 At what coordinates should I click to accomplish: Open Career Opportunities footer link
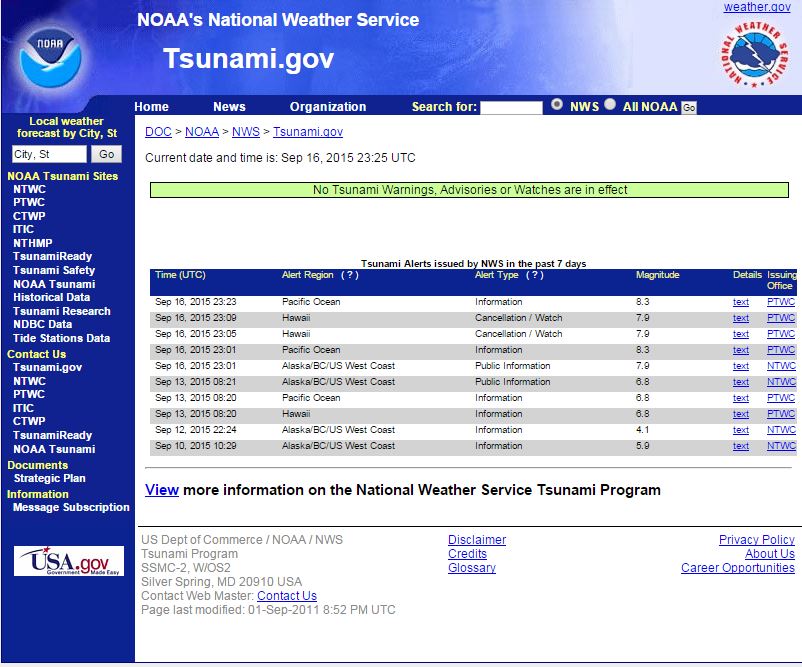(738, 568)
